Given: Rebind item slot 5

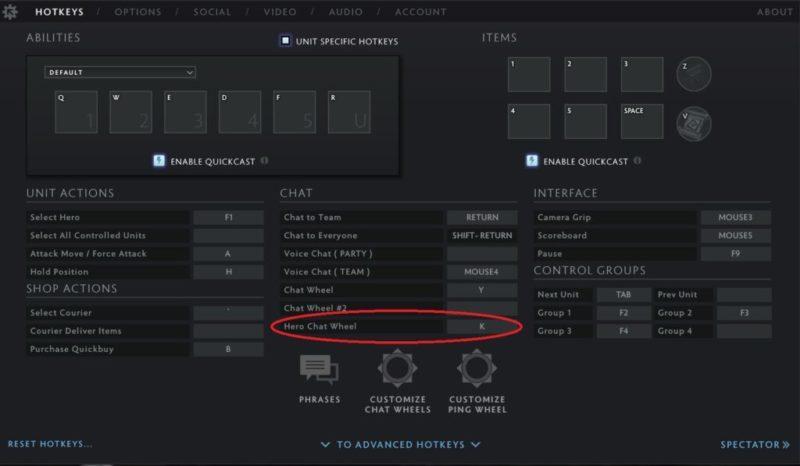Looking at the screenshot, I should (586, 121).
